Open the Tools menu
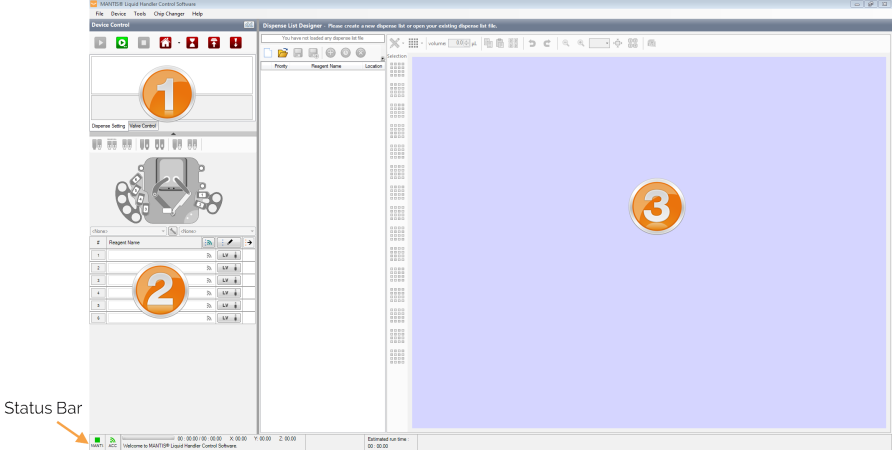The image size is (892, 450). pyautogui.click(x=139, y=14)
